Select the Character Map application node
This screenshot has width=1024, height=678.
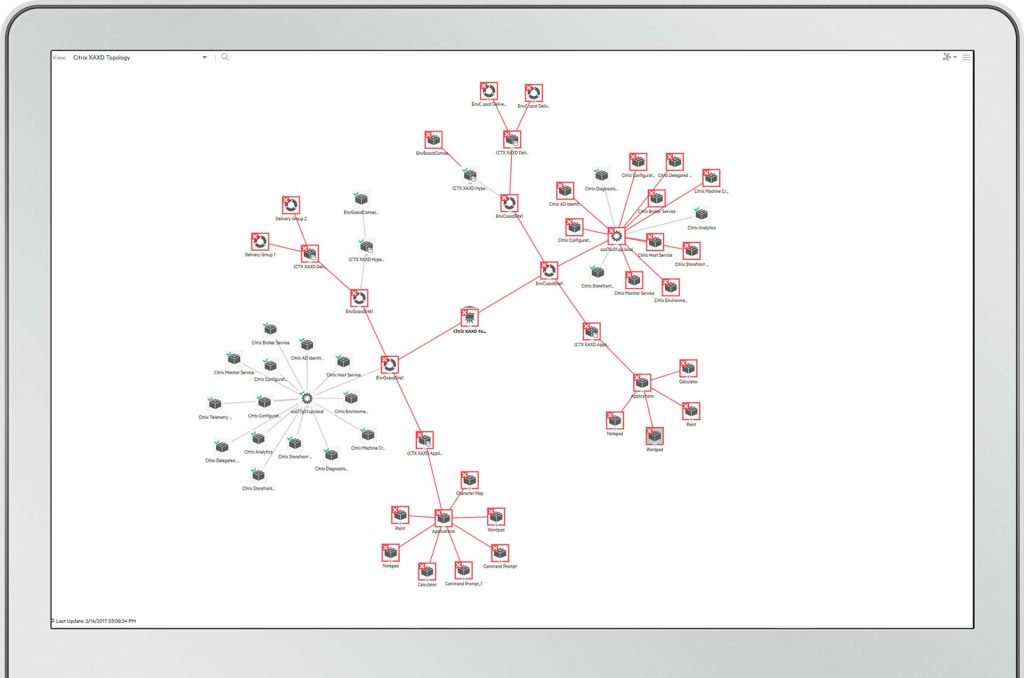click(x=469, y=481)
